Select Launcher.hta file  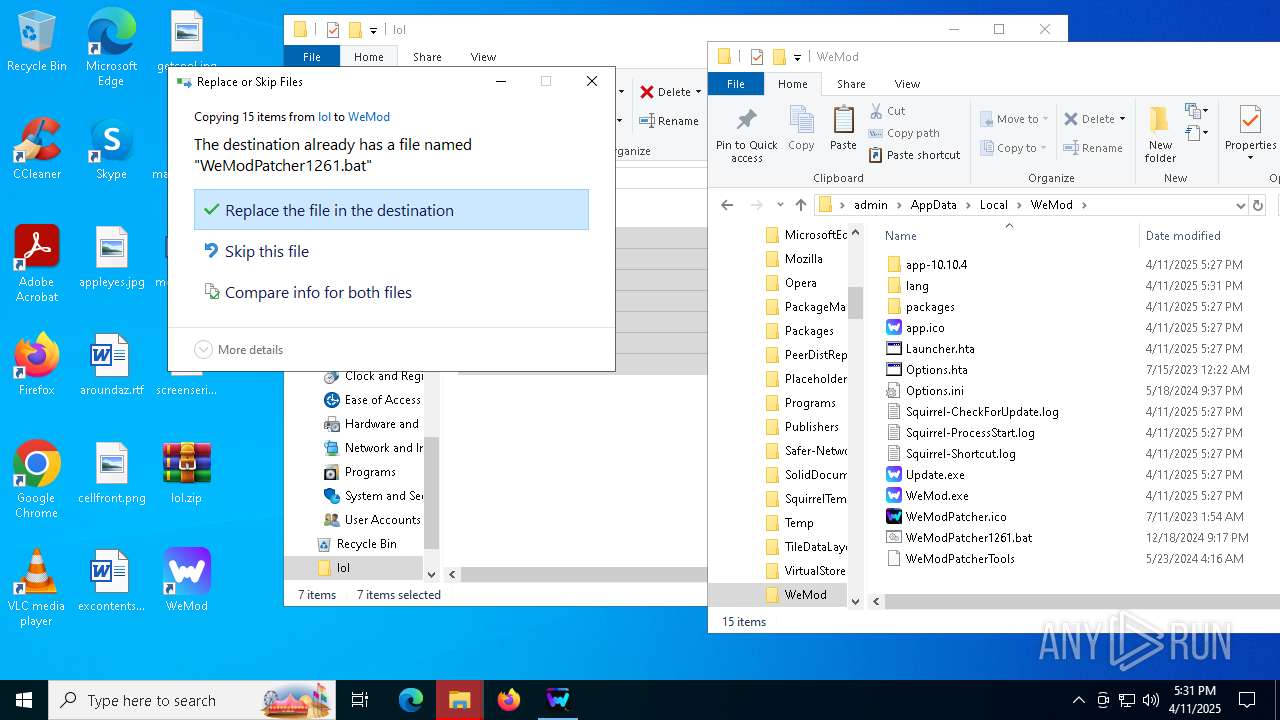pyautogui.click(x=940, y=349)
